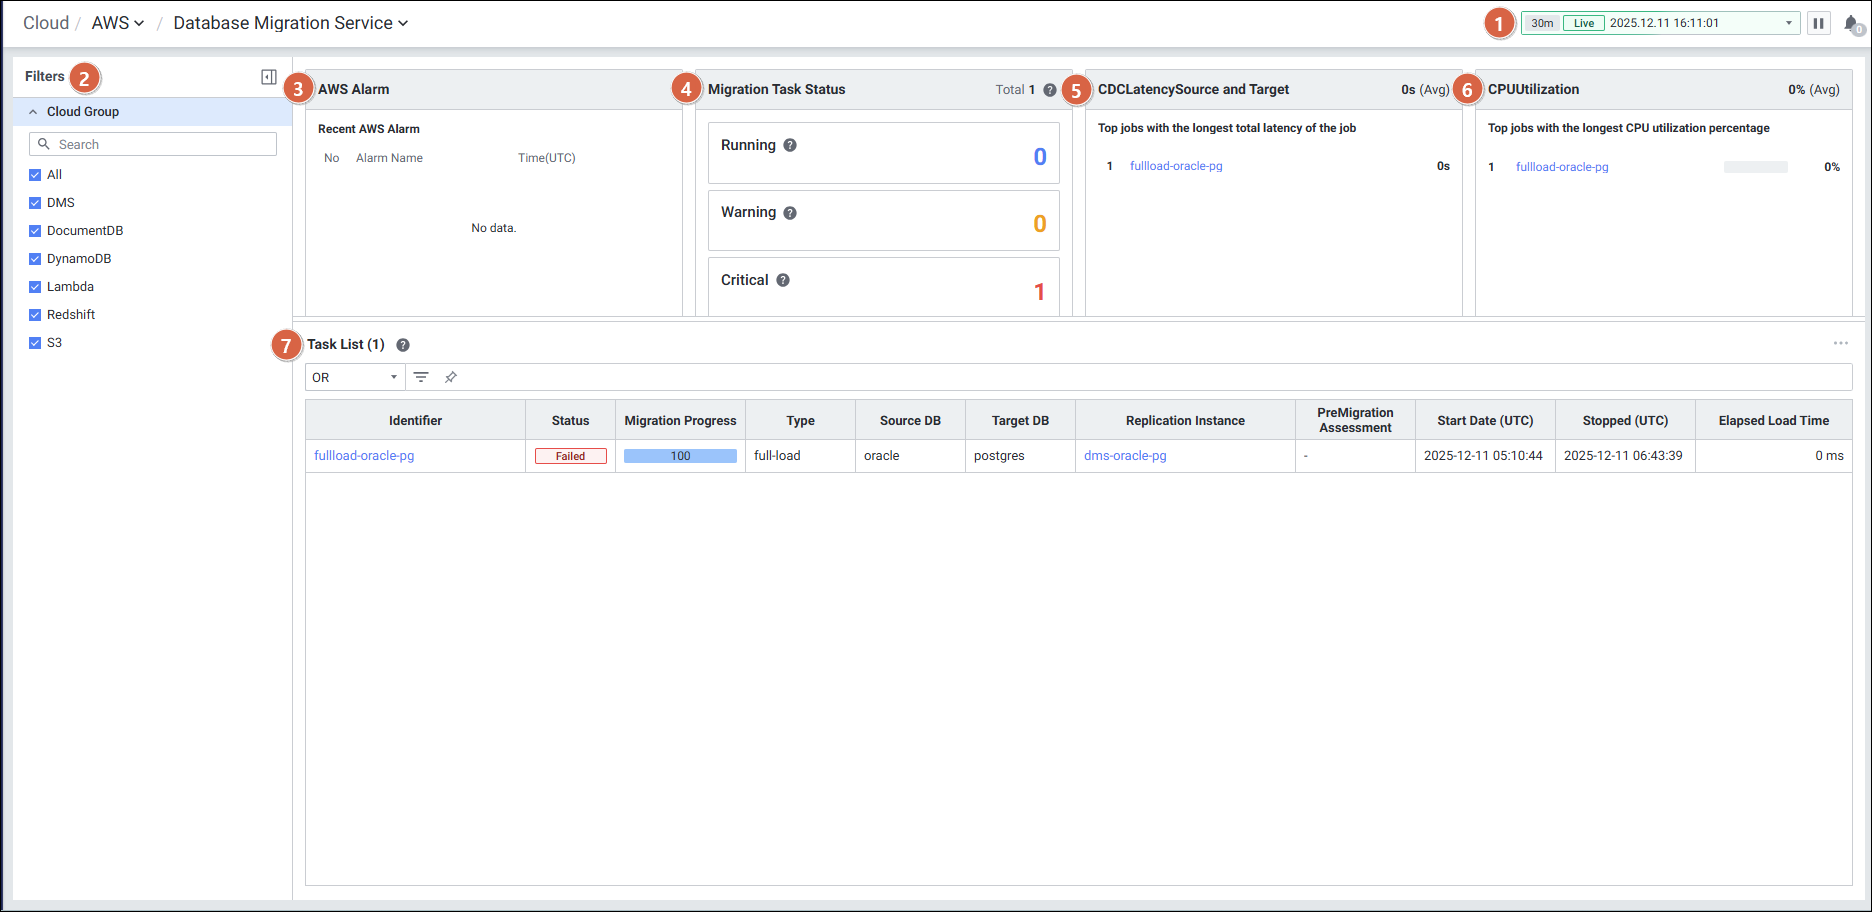Collapse the Cloud Group section
The width and height of the screenshot is (1872, 912).
[x=33, y=112]
